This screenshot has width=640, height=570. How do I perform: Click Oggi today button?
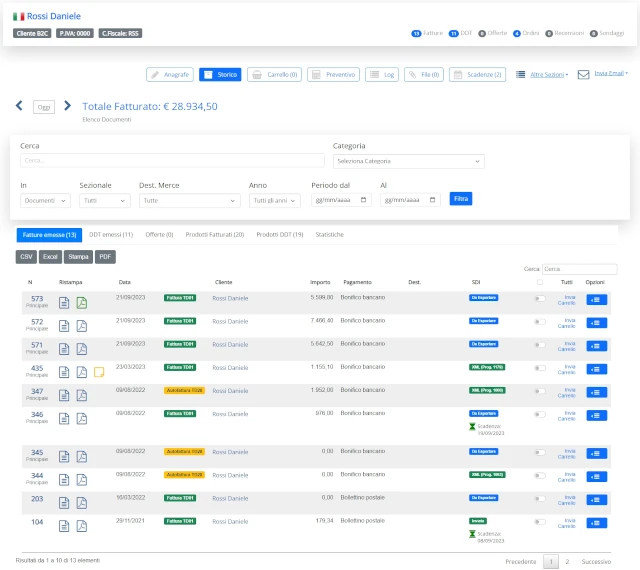point(44,107)
